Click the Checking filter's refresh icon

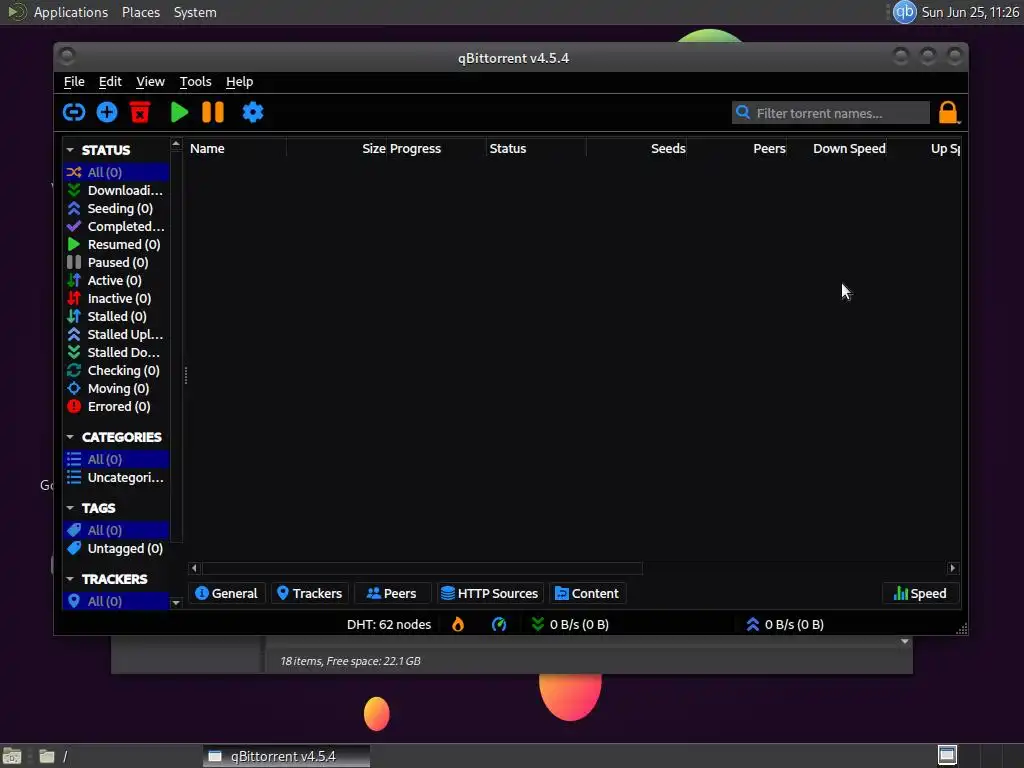click(74, 370)
